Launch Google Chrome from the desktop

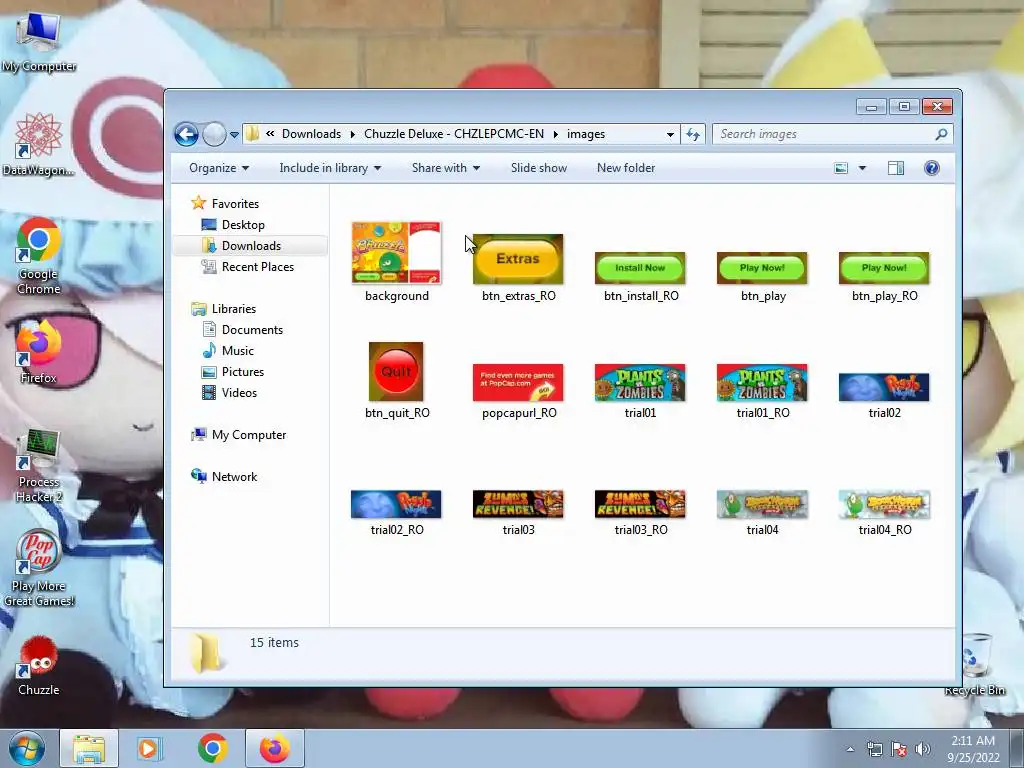coord(38,256)
